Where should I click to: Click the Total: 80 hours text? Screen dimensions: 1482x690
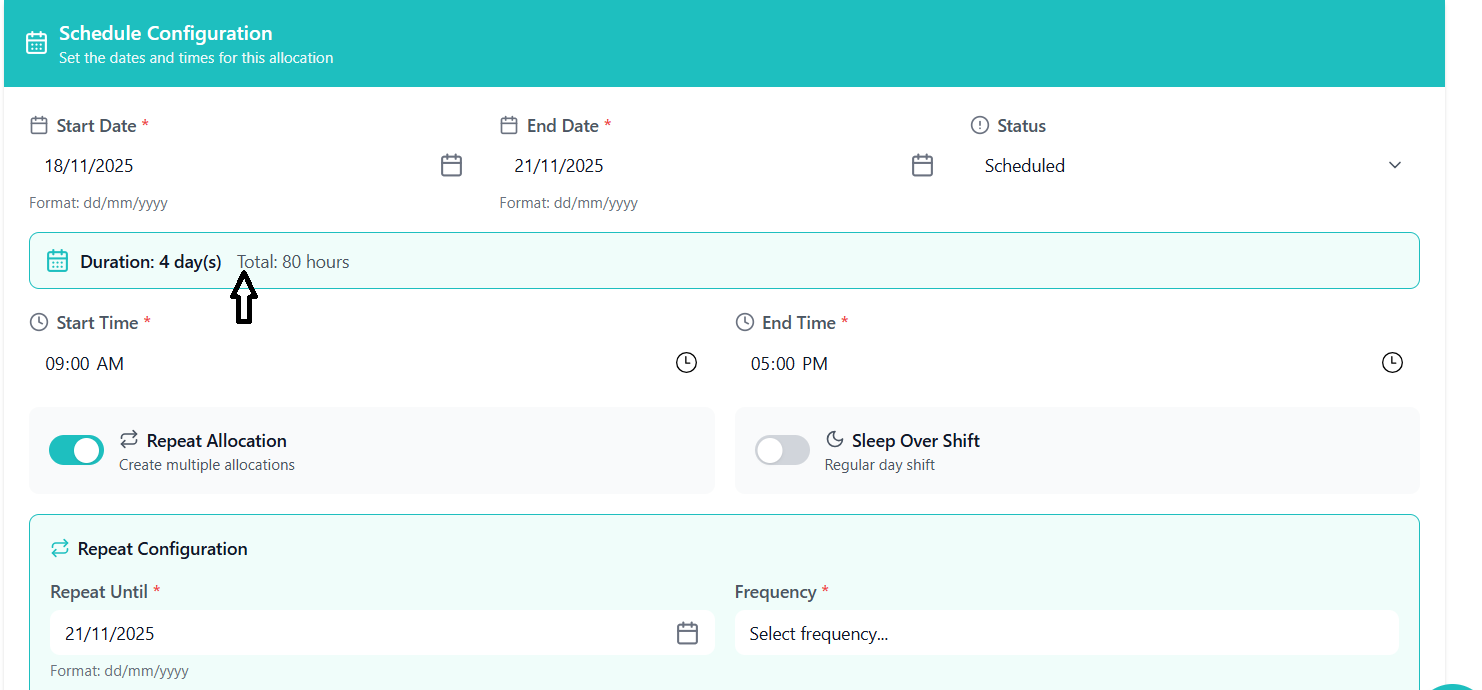(x=293, y=262)
